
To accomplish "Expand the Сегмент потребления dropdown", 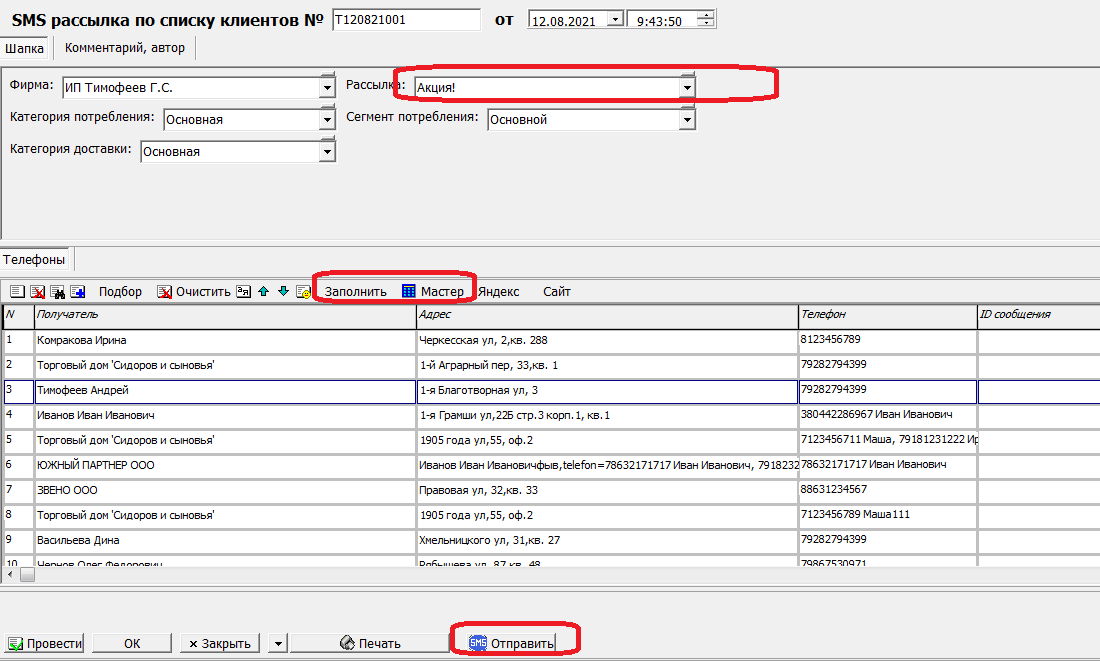I will coord(686,120).
